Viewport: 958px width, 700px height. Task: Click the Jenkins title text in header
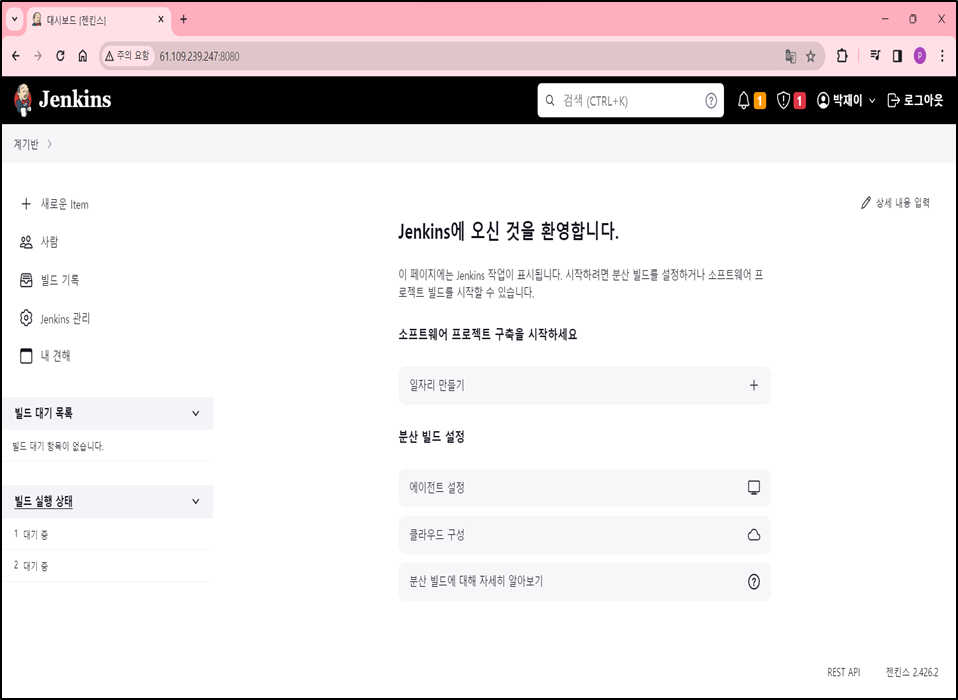coord(75,100)
